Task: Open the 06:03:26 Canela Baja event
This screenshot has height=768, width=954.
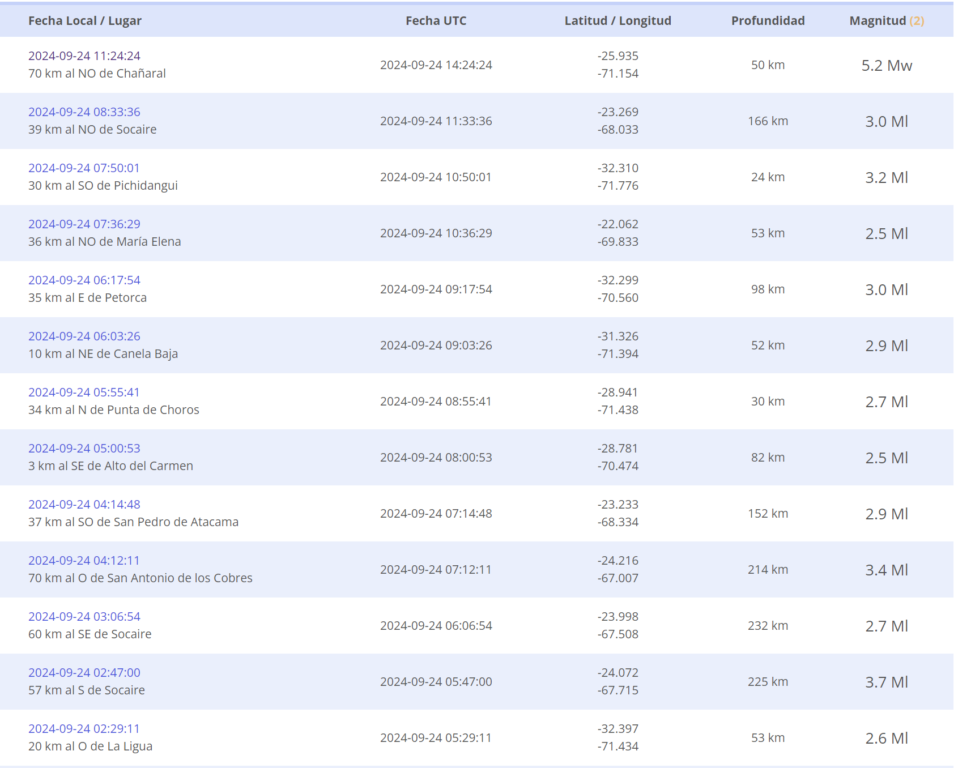Action: pyautogui.click(x=84, y=336)
